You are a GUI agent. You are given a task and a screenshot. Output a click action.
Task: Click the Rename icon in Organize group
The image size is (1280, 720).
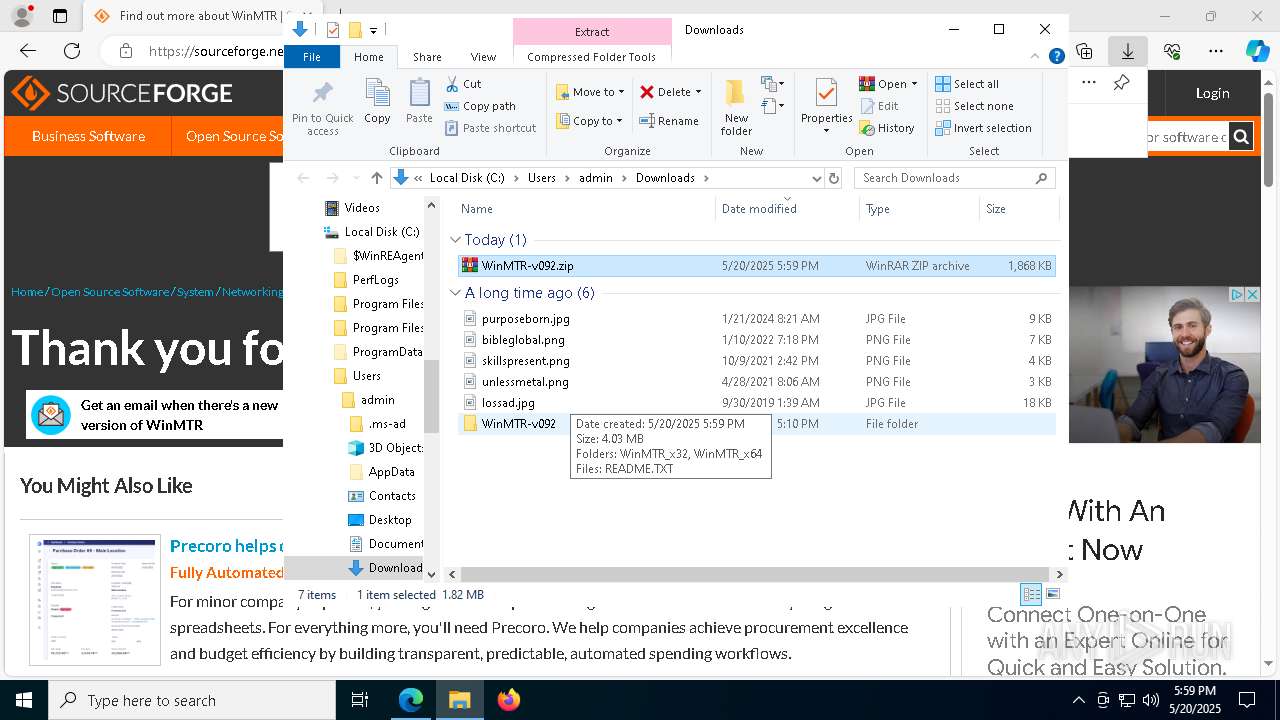(647, 121)
